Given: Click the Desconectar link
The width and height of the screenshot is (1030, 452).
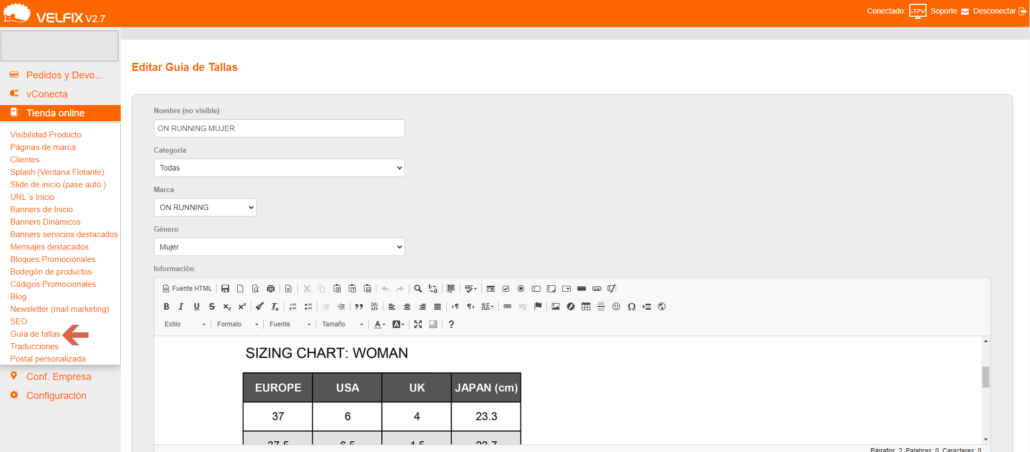Looking at the screenshot, I should pos(986,11).
